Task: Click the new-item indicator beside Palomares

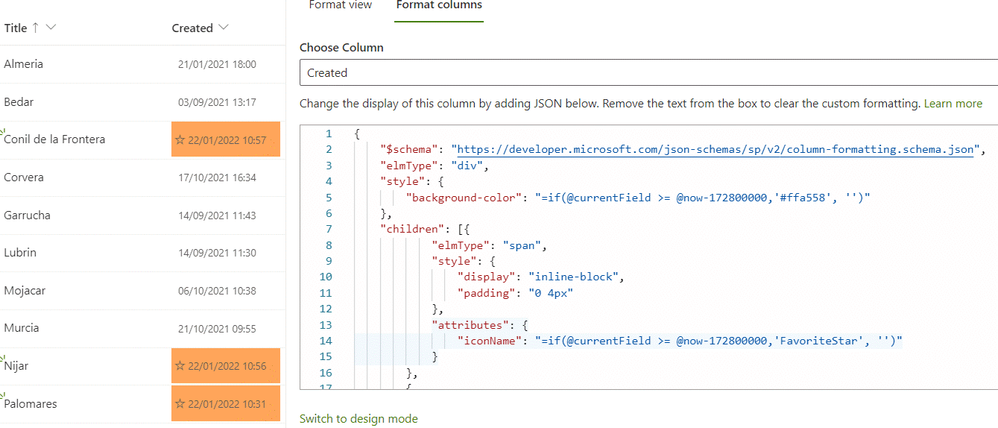Action: (3, 396)
